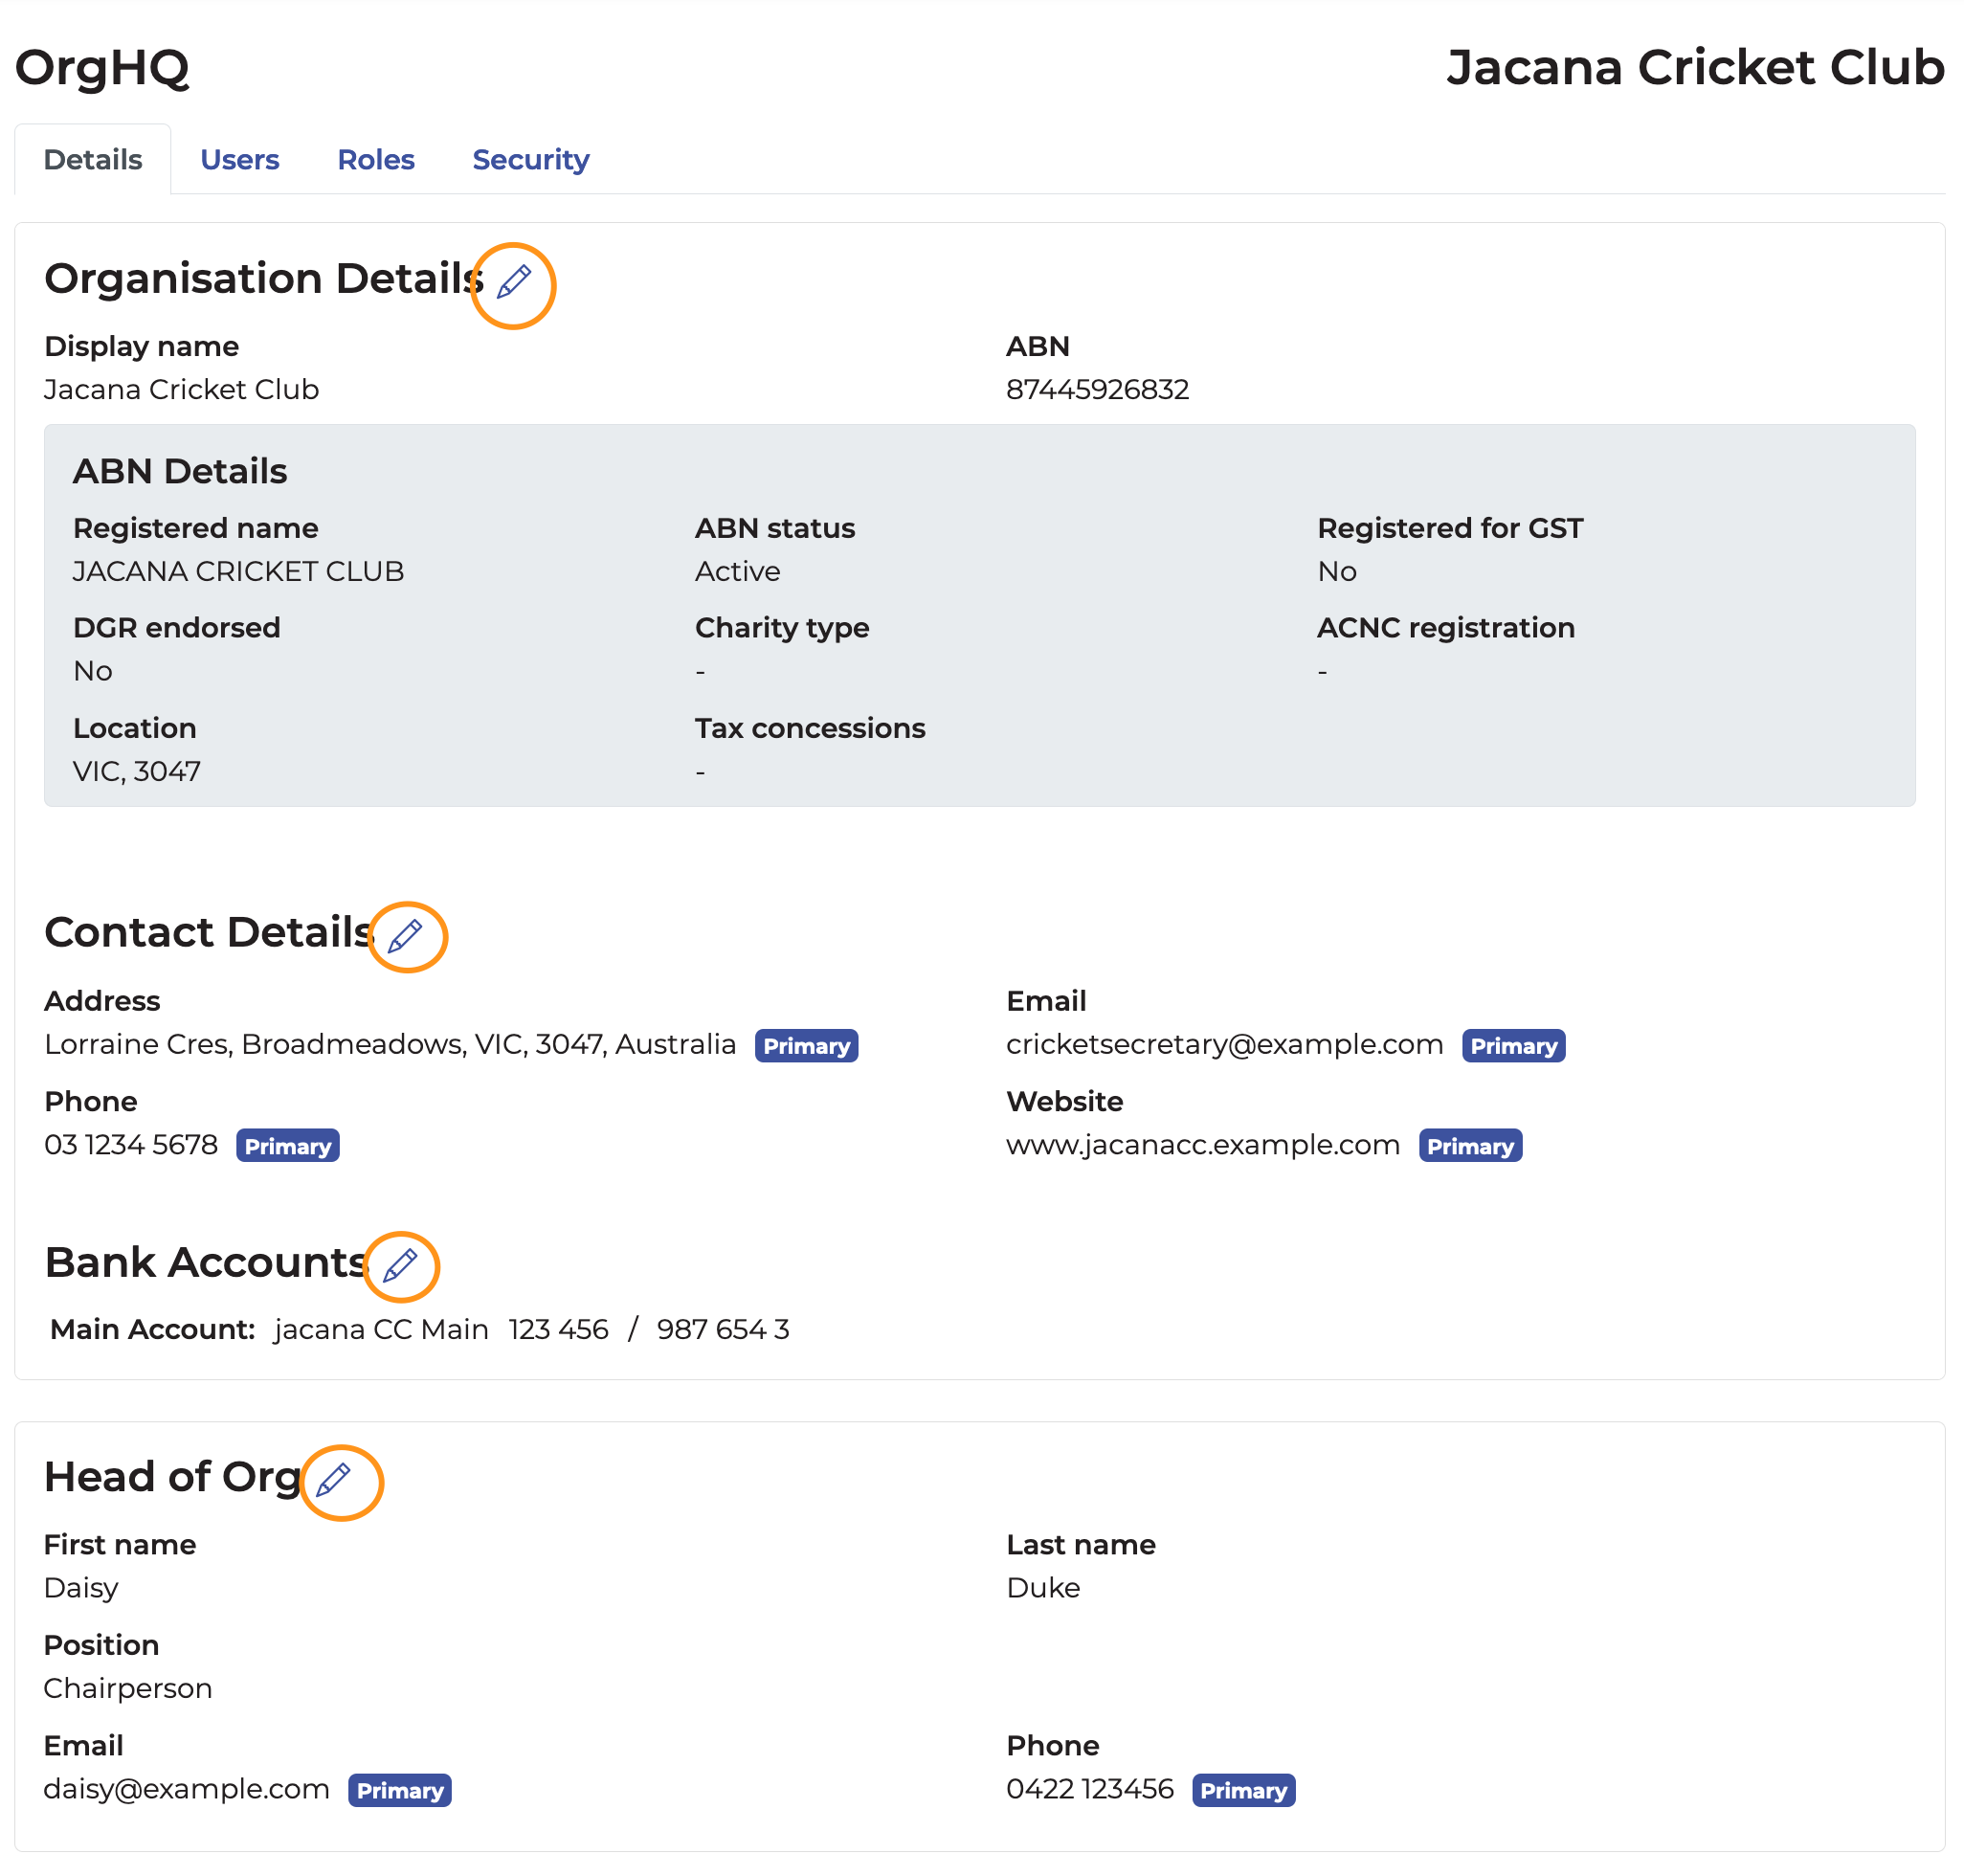Viewport: 1964px width, 1876px height.
Task: Open Bank Accounts editor via pencil
Action: point(400,1266)
